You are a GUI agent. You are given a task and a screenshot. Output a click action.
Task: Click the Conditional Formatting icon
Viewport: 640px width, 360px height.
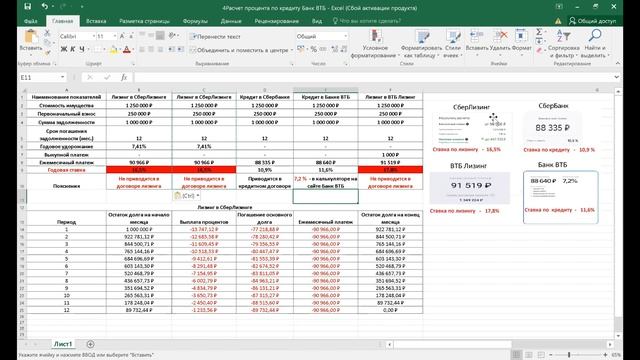pyautogui.click(x=375, y=36)
